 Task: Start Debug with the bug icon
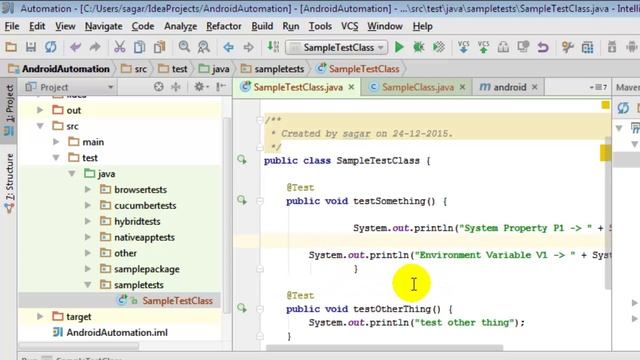coord(419,47)
